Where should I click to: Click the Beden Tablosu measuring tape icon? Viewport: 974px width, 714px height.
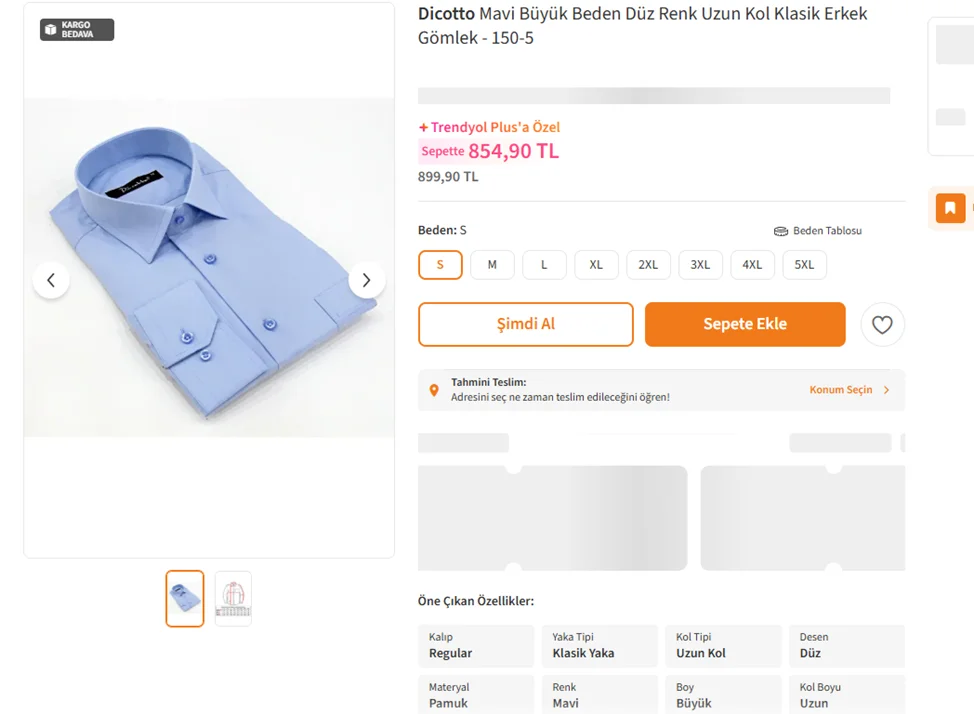(781, 231)
